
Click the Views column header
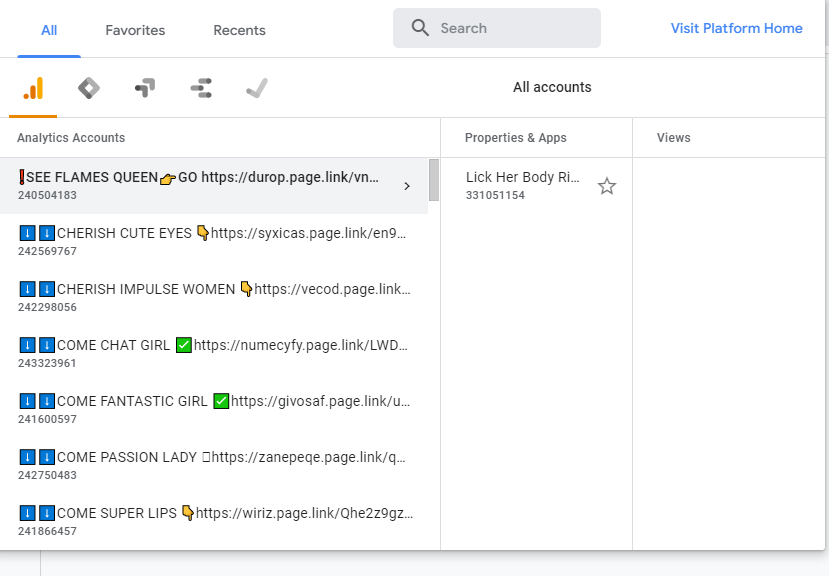(674, 138)
